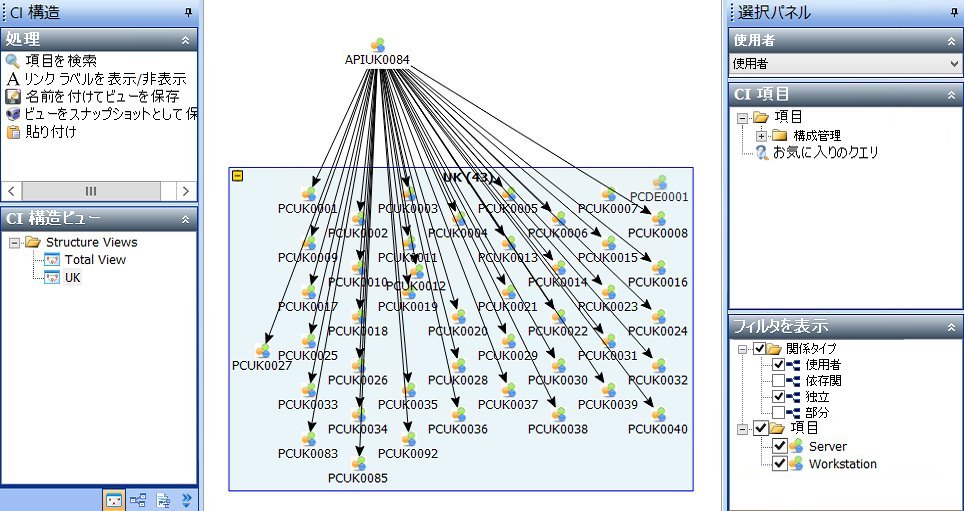Viewport: 964px width, 511px height.
Task: Click the 処理 scrollbar left arrow
Action: tap(11, 191)
